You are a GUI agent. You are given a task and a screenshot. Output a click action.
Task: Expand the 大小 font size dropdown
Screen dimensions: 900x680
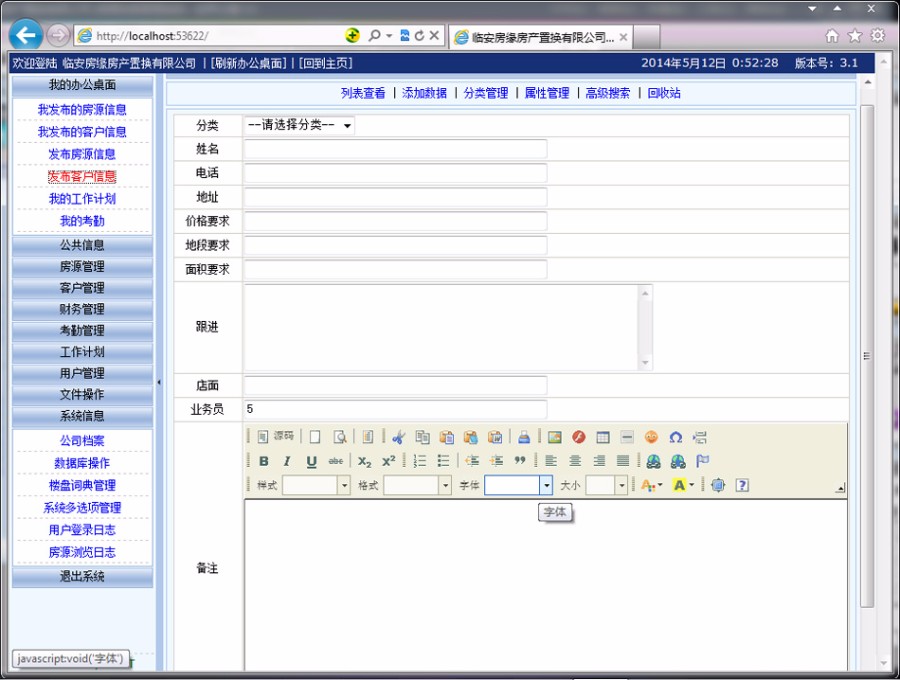point(621,485)
